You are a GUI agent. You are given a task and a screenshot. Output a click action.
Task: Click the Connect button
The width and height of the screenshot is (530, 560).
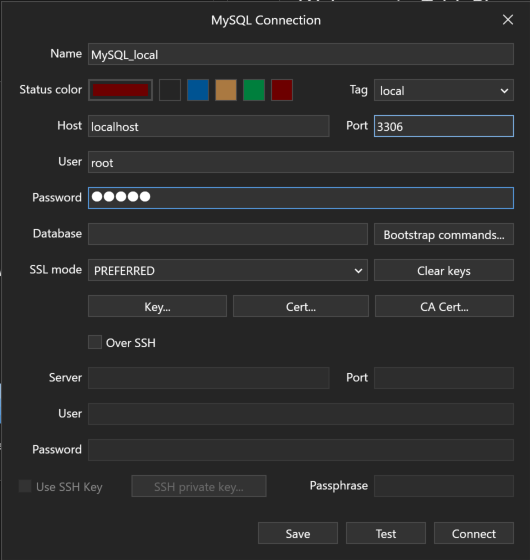click(x=474, y=533)
